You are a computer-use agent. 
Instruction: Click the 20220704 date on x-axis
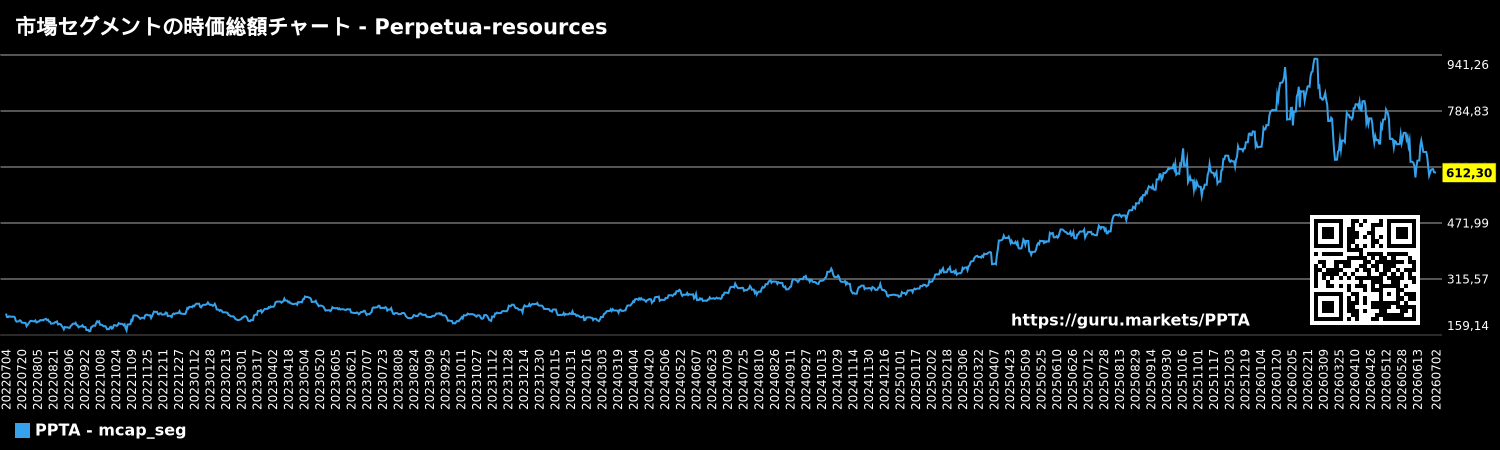(7, 378)
